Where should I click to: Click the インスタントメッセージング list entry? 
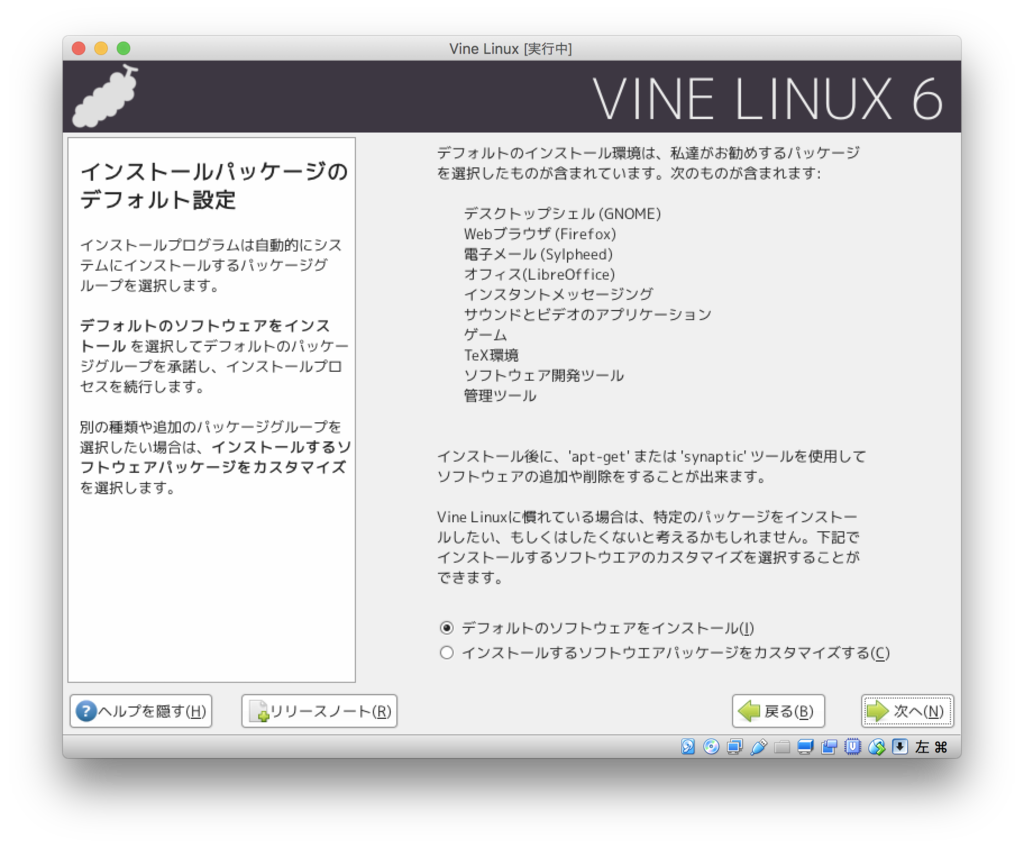click(558, 295)
